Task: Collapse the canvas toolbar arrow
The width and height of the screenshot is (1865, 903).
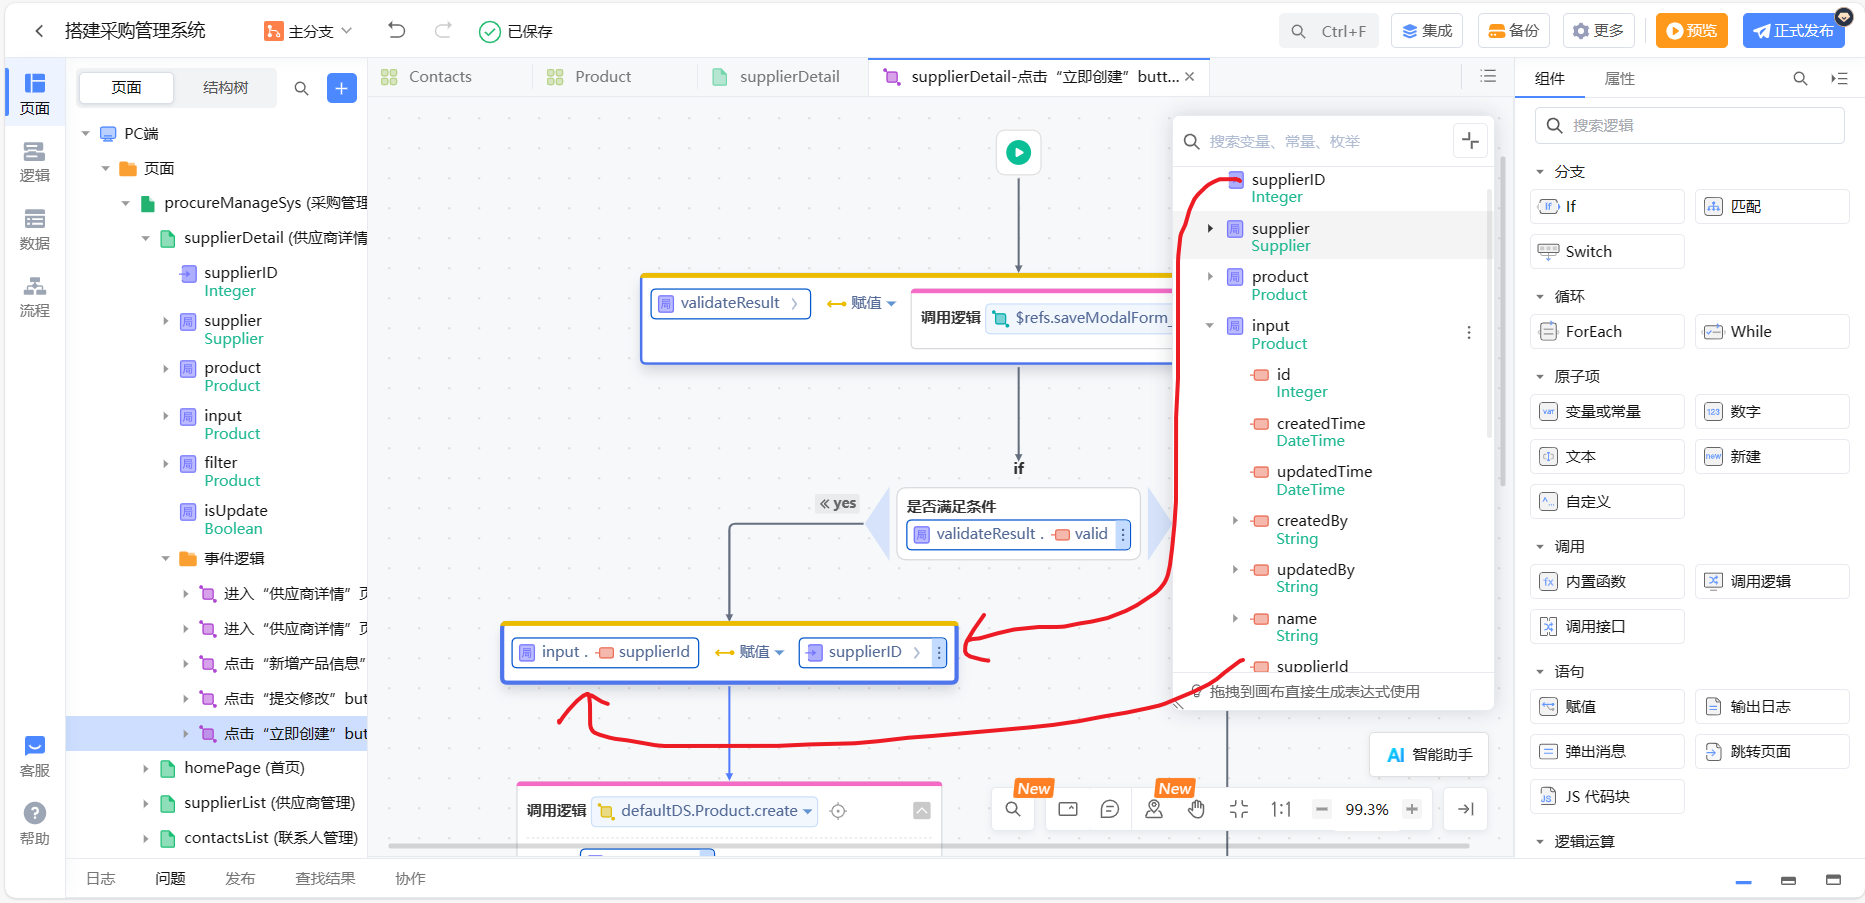Action: 1466,809
